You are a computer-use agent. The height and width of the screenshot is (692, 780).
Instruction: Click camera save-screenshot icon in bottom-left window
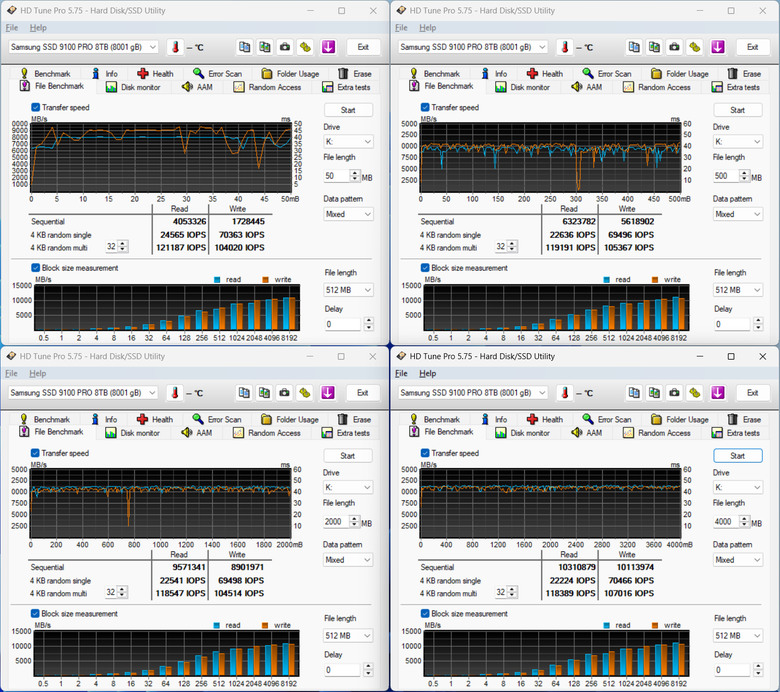285,393
